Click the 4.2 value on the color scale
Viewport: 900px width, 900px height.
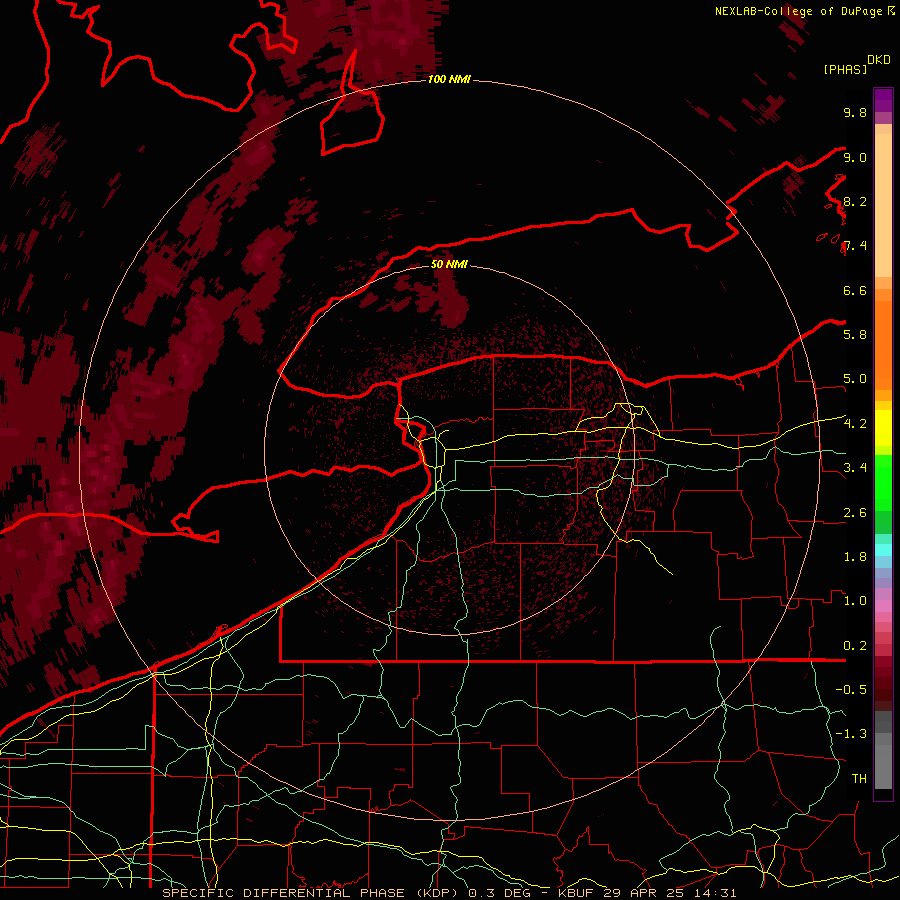pos(855,423)
